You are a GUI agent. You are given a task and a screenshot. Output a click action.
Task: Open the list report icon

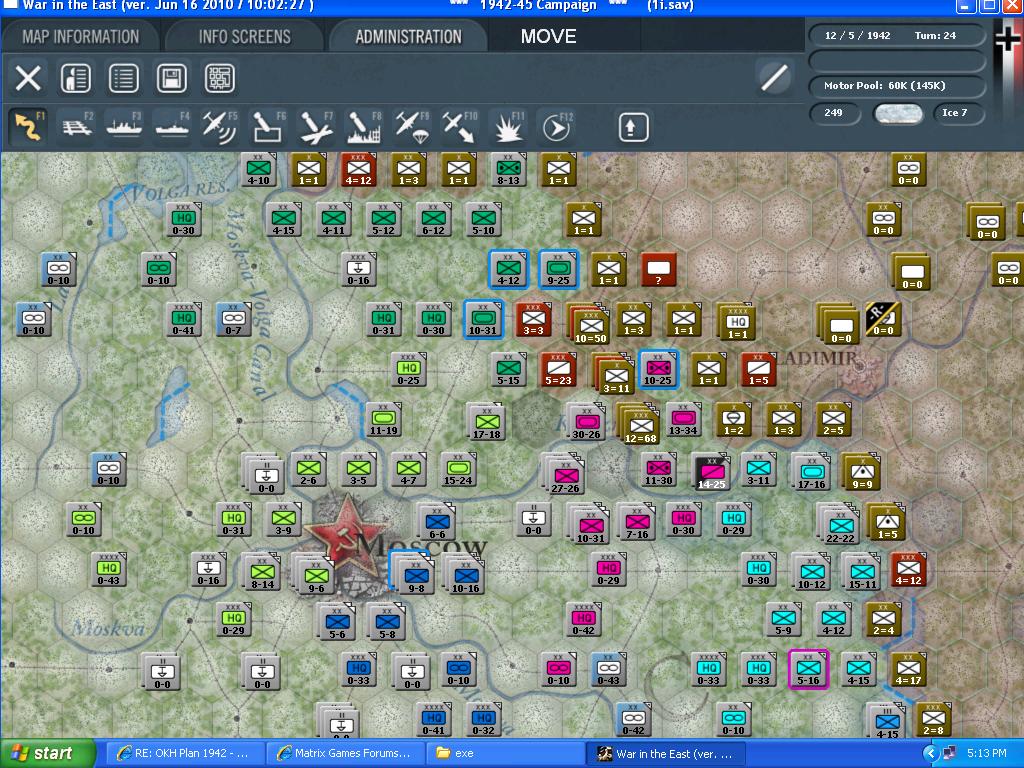pos(123,78)
